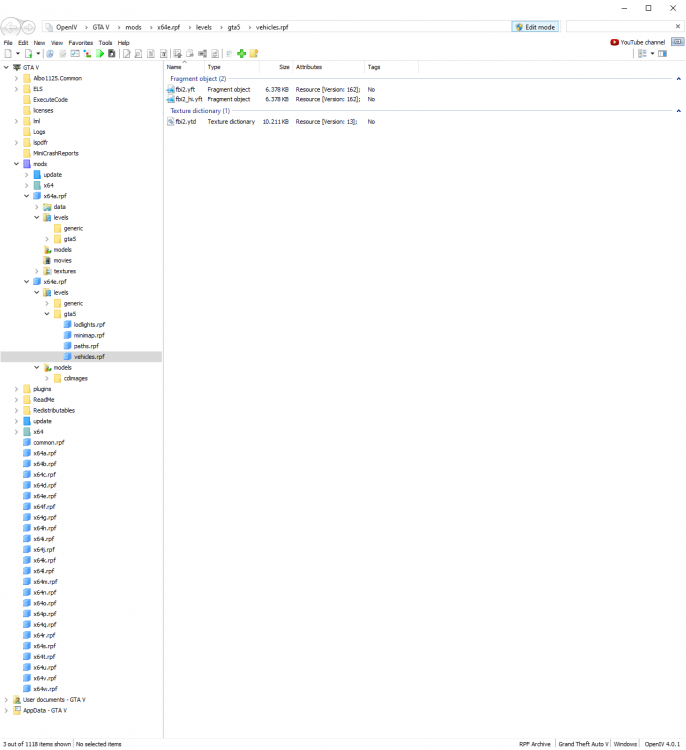Click the OpenIV breadcrumb segment

tap(66, 27)
